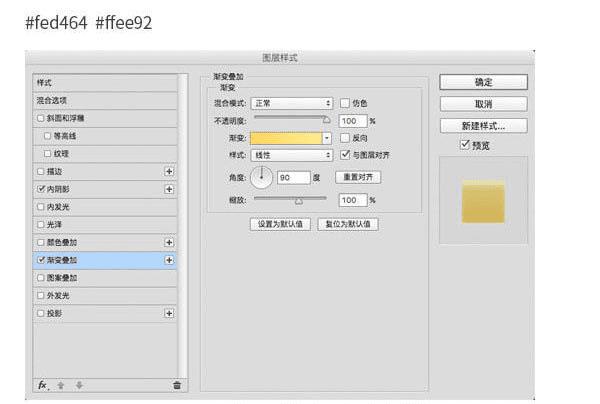Screen dimensions: 600x404
Task: Enable the 等高线 checkbox
Action: (47, 136)
